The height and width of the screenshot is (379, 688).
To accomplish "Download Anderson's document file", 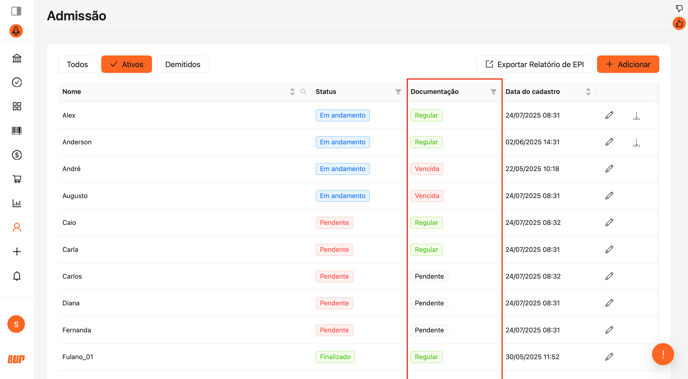I will (x=636, y=143).
